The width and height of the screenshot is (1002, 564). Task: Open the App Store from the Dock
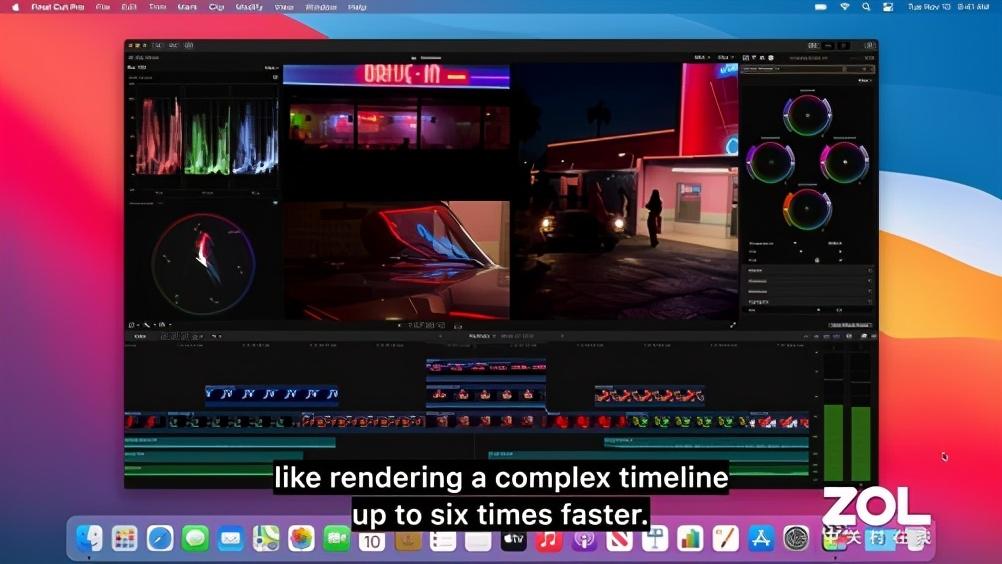click(760, 538)
